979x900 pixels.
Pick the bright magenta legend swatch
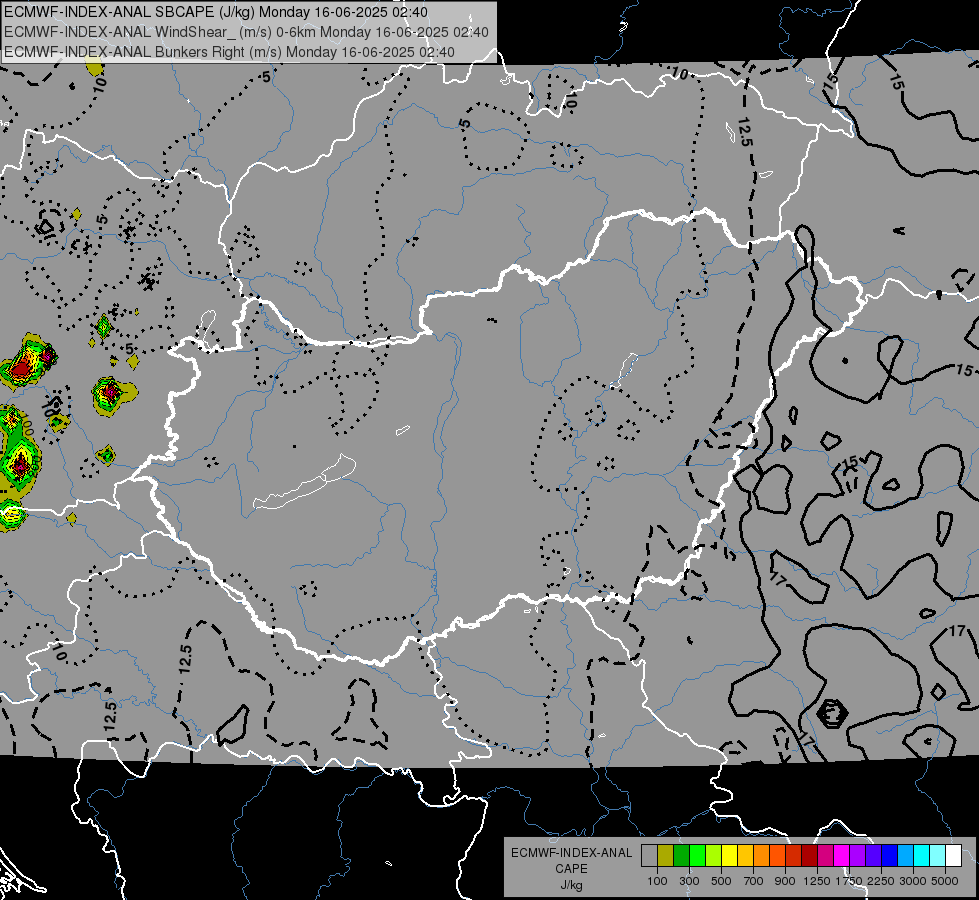coord(842,855)
